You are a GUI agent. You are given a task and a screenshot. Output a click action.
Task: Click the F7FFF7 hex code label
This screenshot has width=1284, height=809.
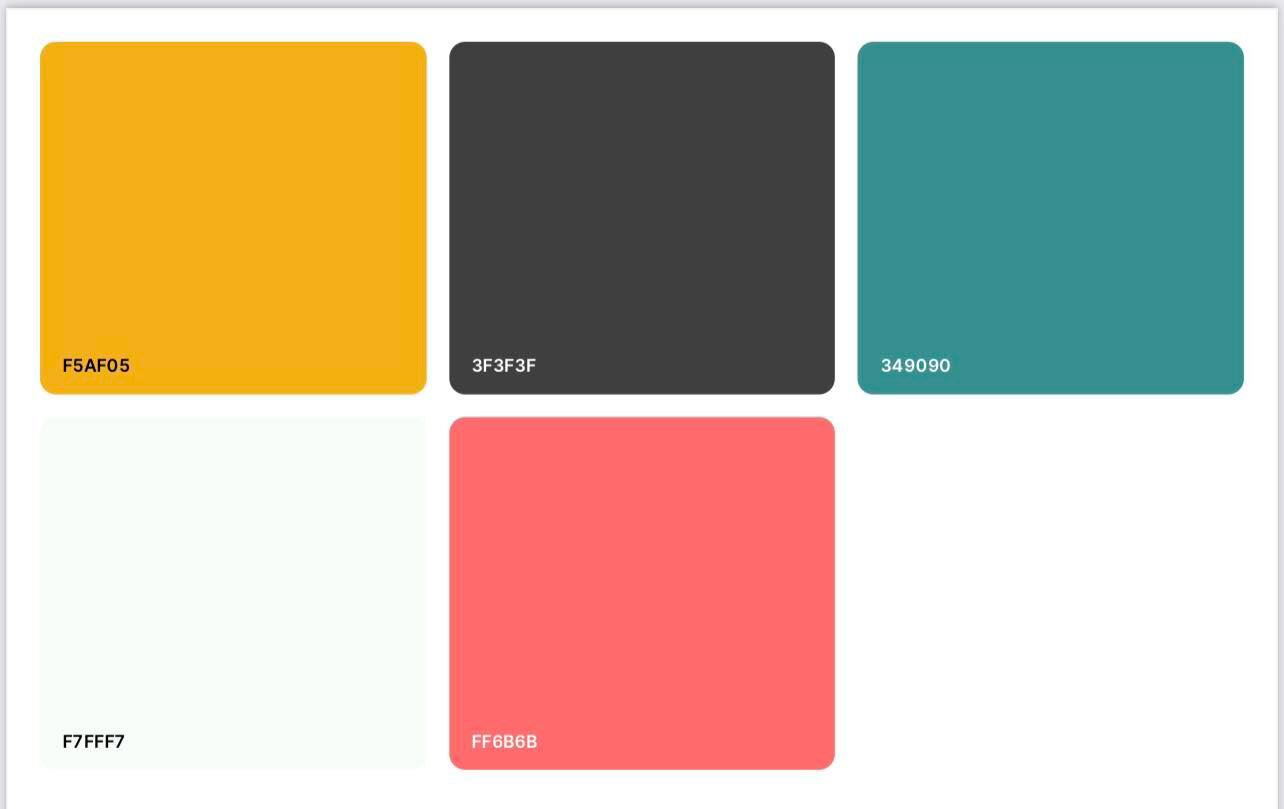94,742
